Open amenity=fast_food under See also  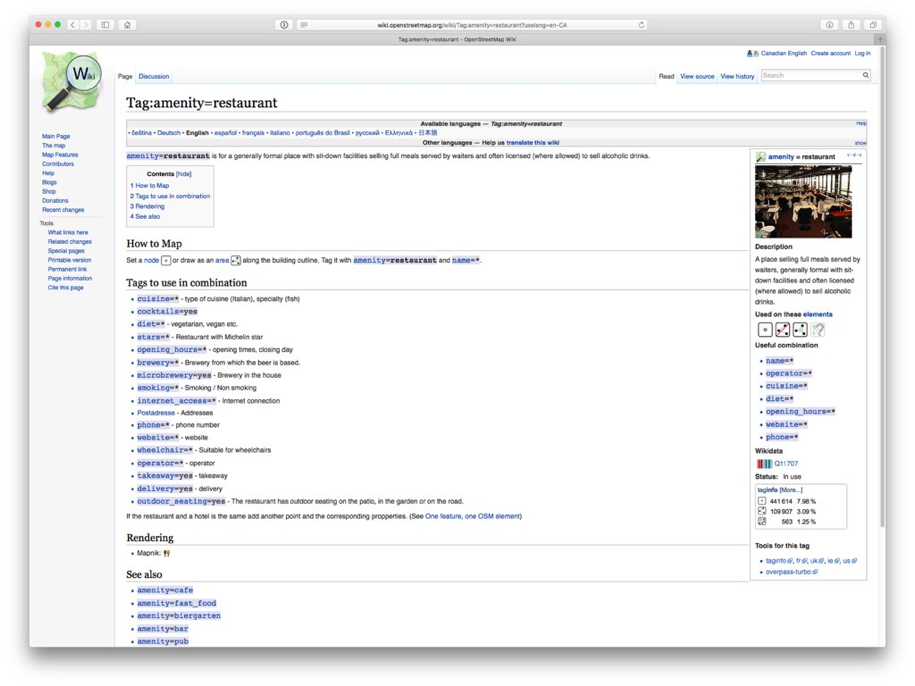[177, 603]
